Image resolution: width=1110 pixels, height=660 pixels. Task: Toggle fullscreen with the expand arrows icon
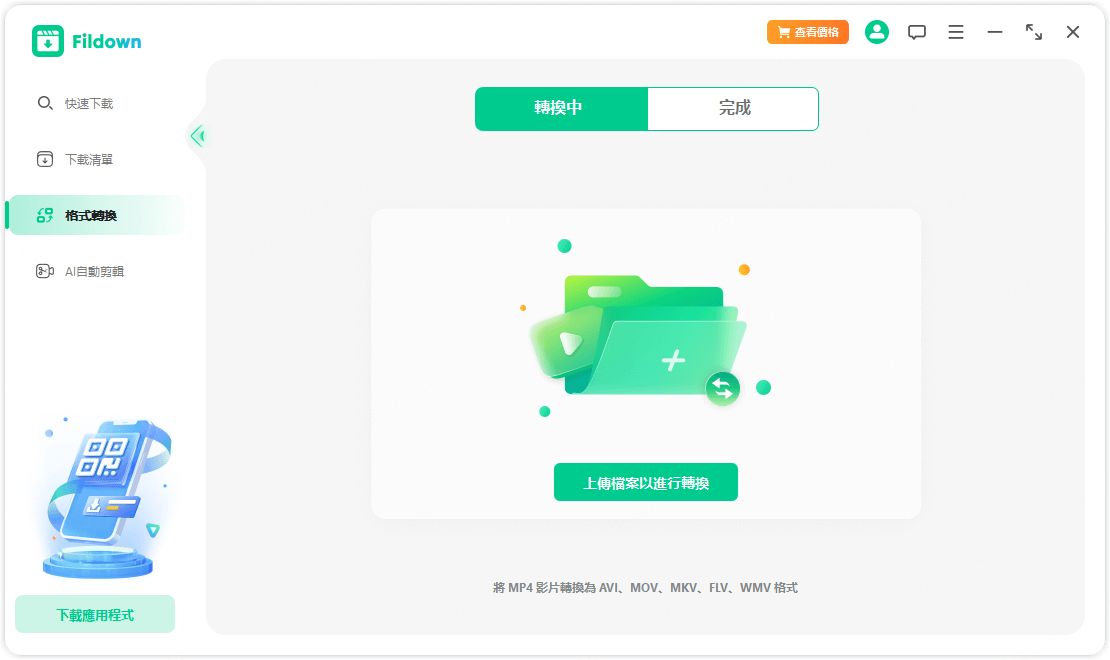[1034, 32]
